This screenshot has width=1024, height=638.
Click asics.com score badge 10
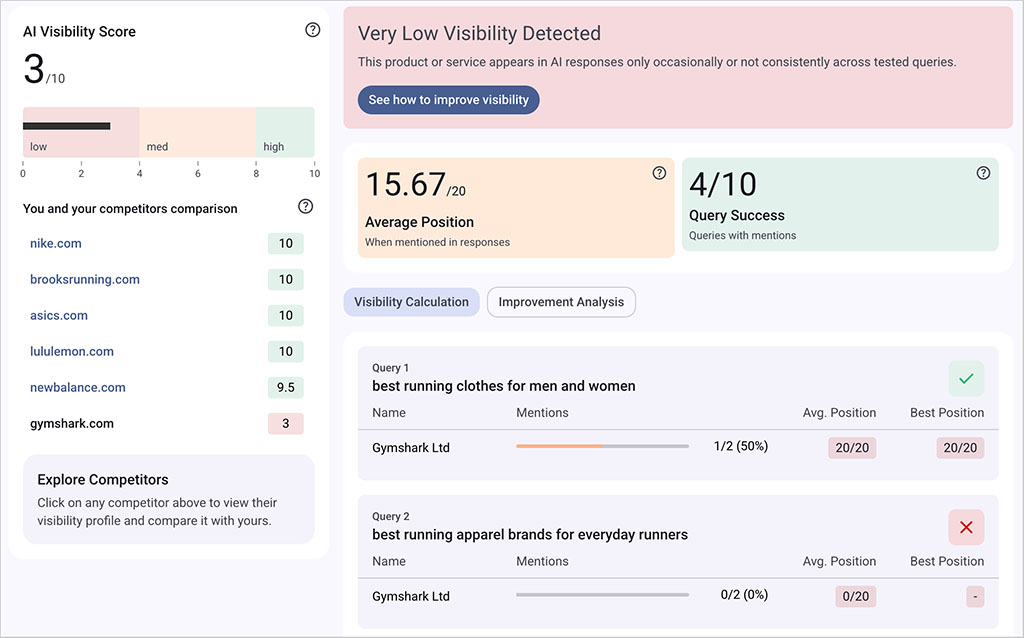point(285,315)
